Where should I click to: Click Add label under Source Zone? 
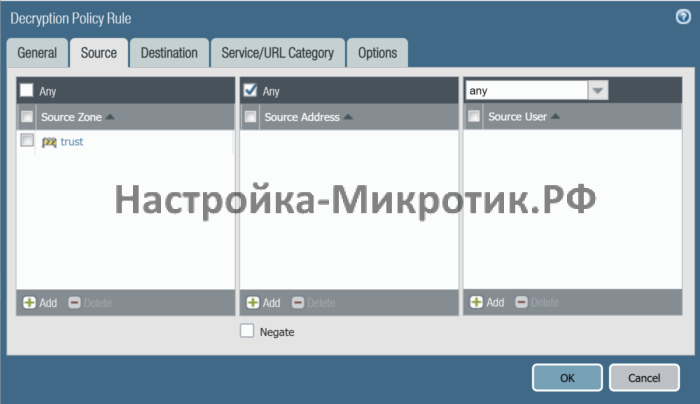pos(48,303)
